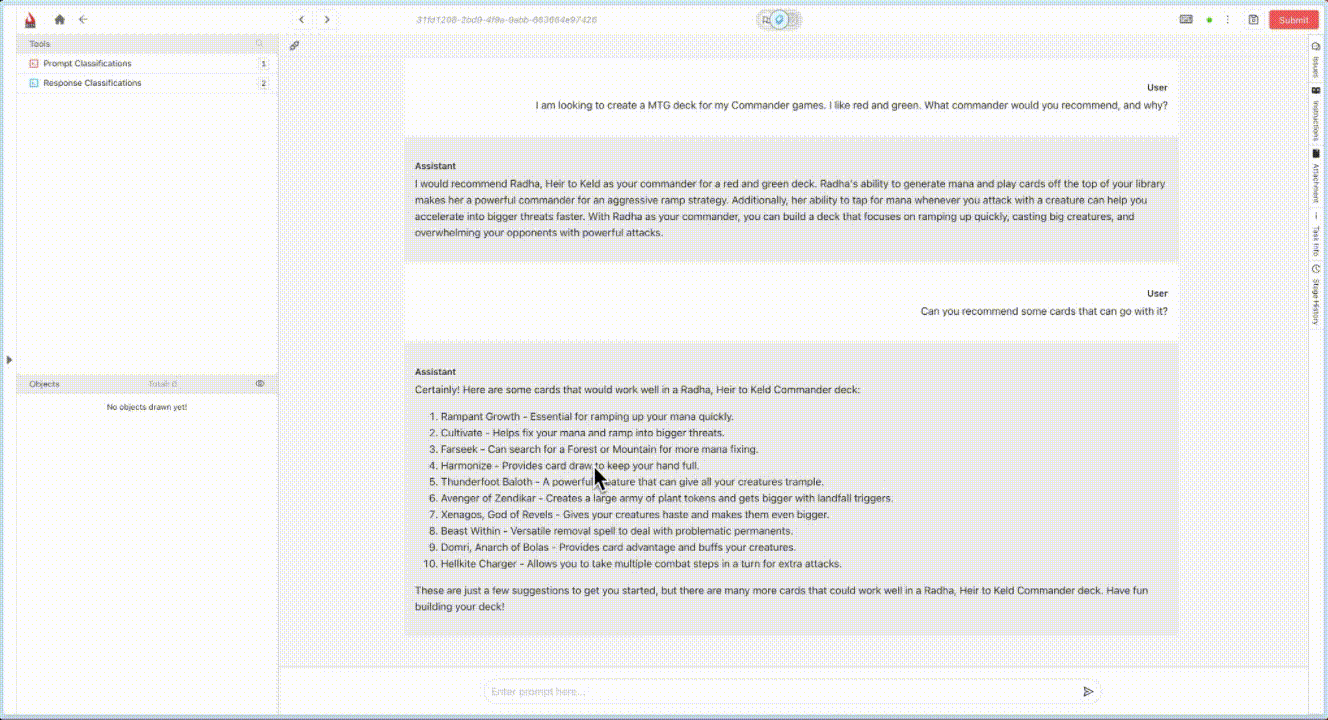Click the count badge 2 for Response Classifications
The height and width of the screenshot is (720, 1328).
click(264, 83)
